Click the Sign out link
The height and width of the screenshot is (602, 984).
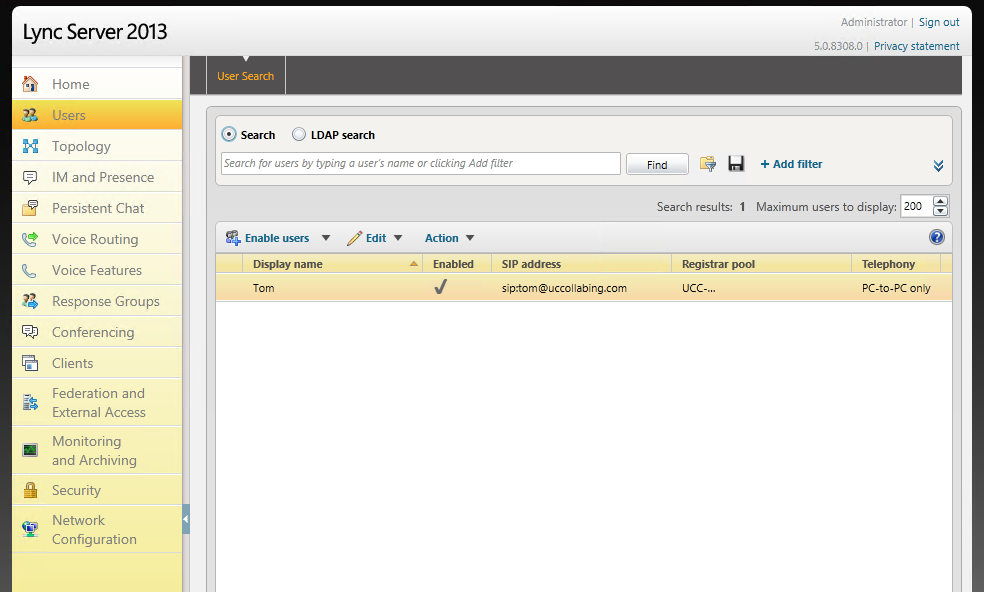[x=939, y=22]
